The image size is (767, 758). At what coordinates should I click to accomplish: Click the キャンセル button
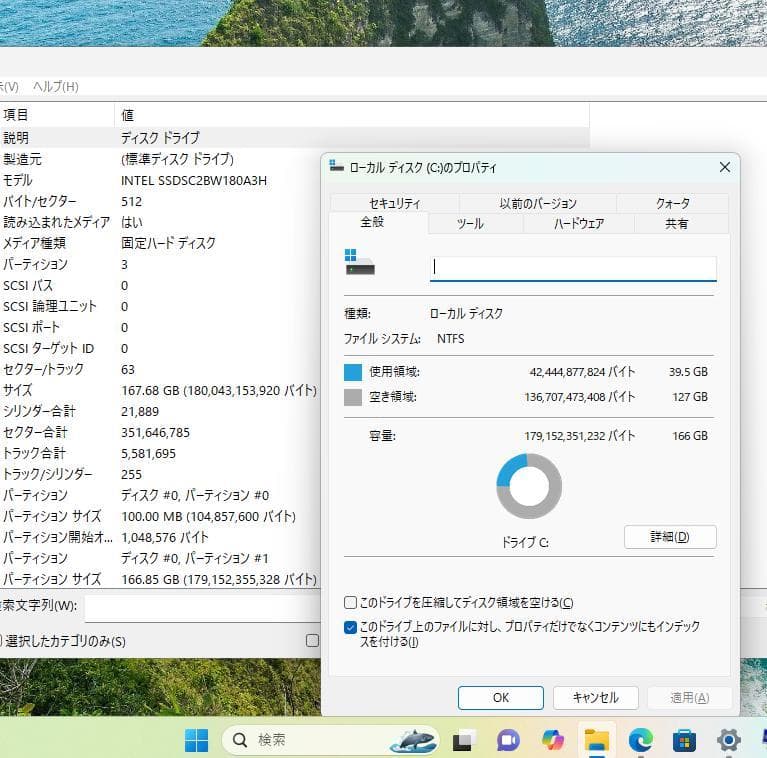coord(595,697)
